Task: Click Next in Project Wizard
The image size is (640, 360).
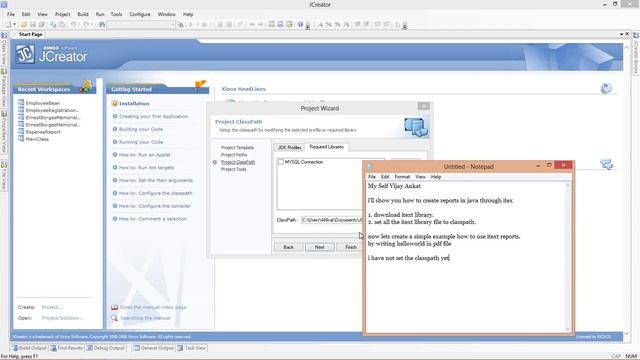Action: click(320, 247)
